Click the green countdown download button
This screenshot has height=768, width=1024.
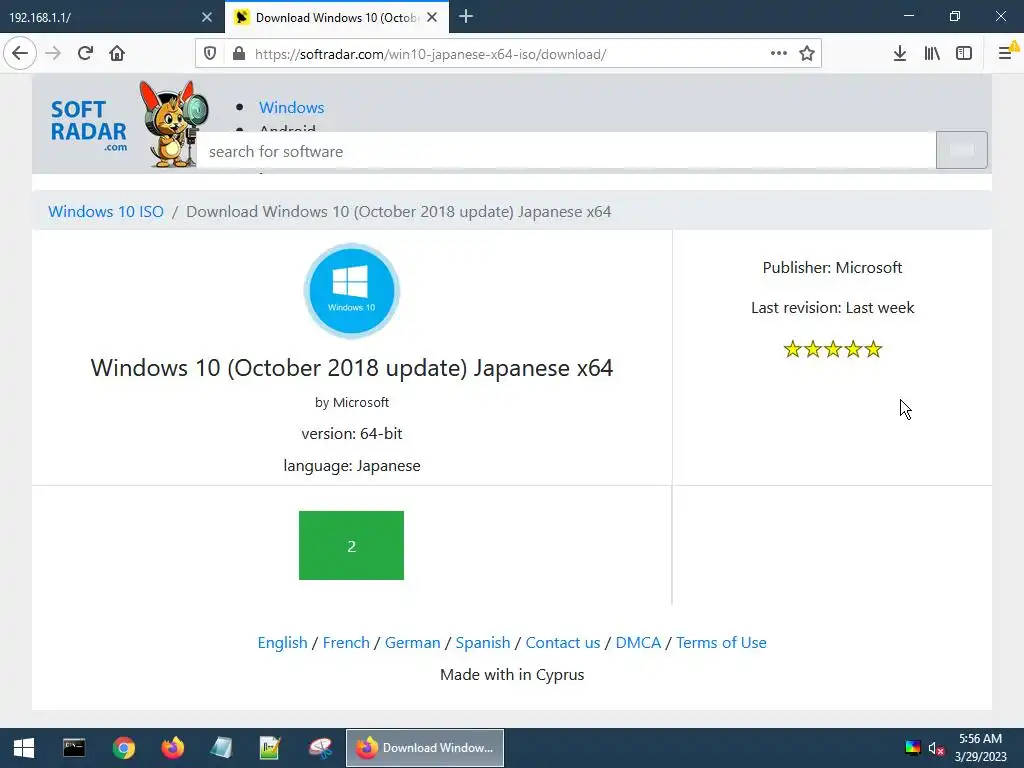click(x=351, y=545)
